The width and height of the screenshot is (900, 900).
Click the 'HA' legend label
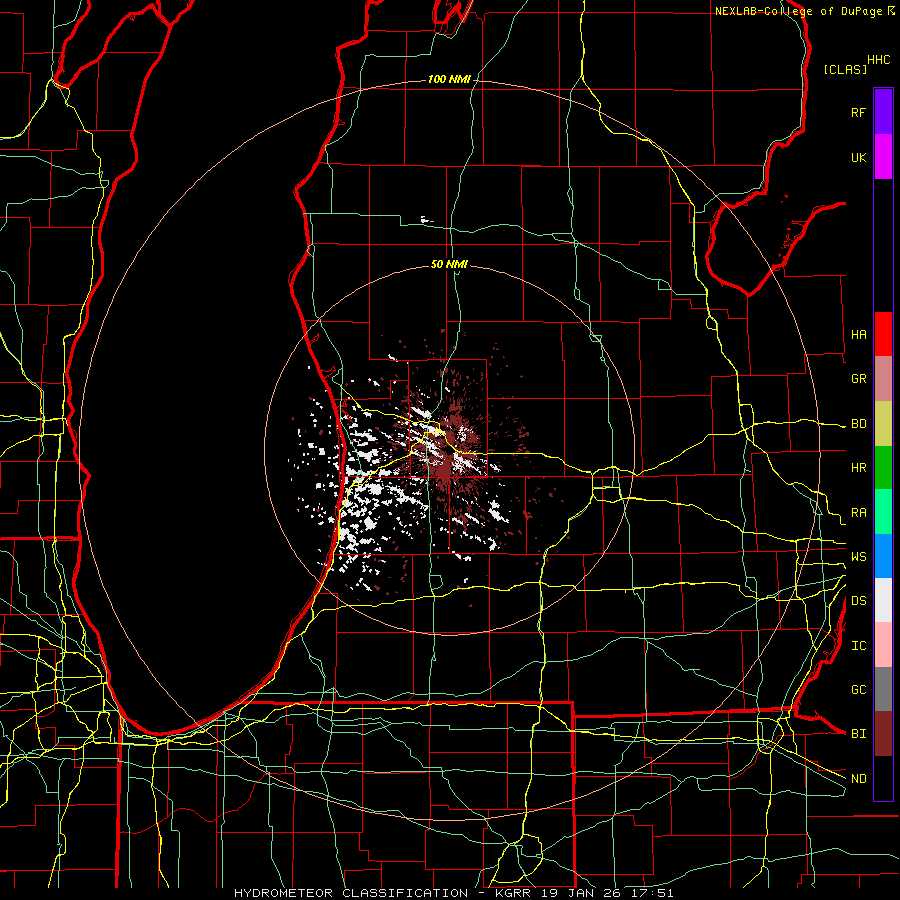coord(858,334)
